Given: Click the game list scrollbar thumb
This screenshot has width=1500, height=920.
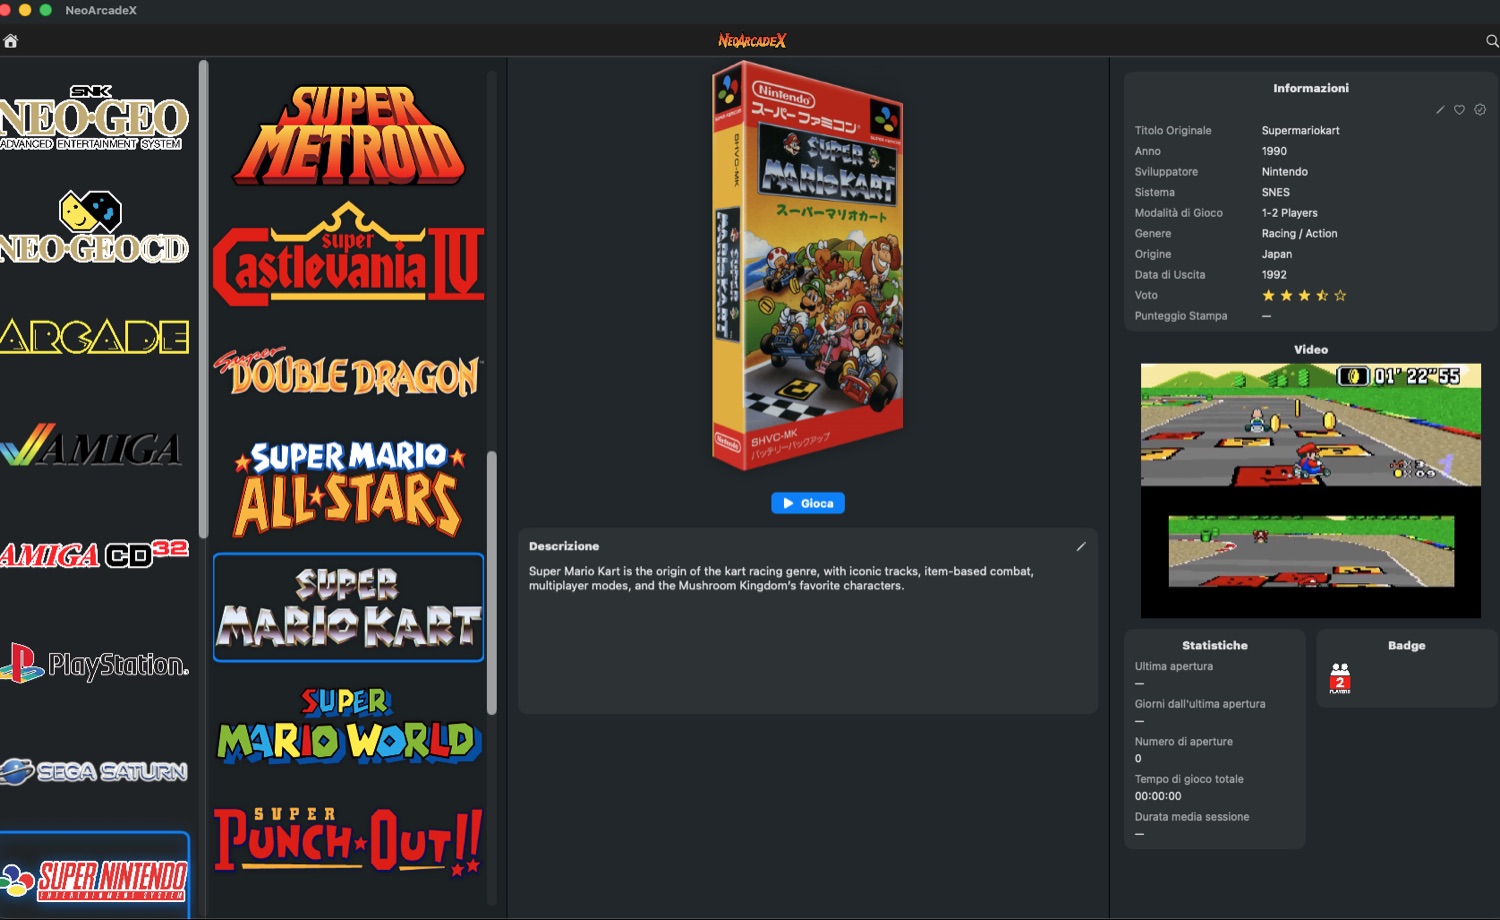Looking at the screenshot, I should (492, 583).
